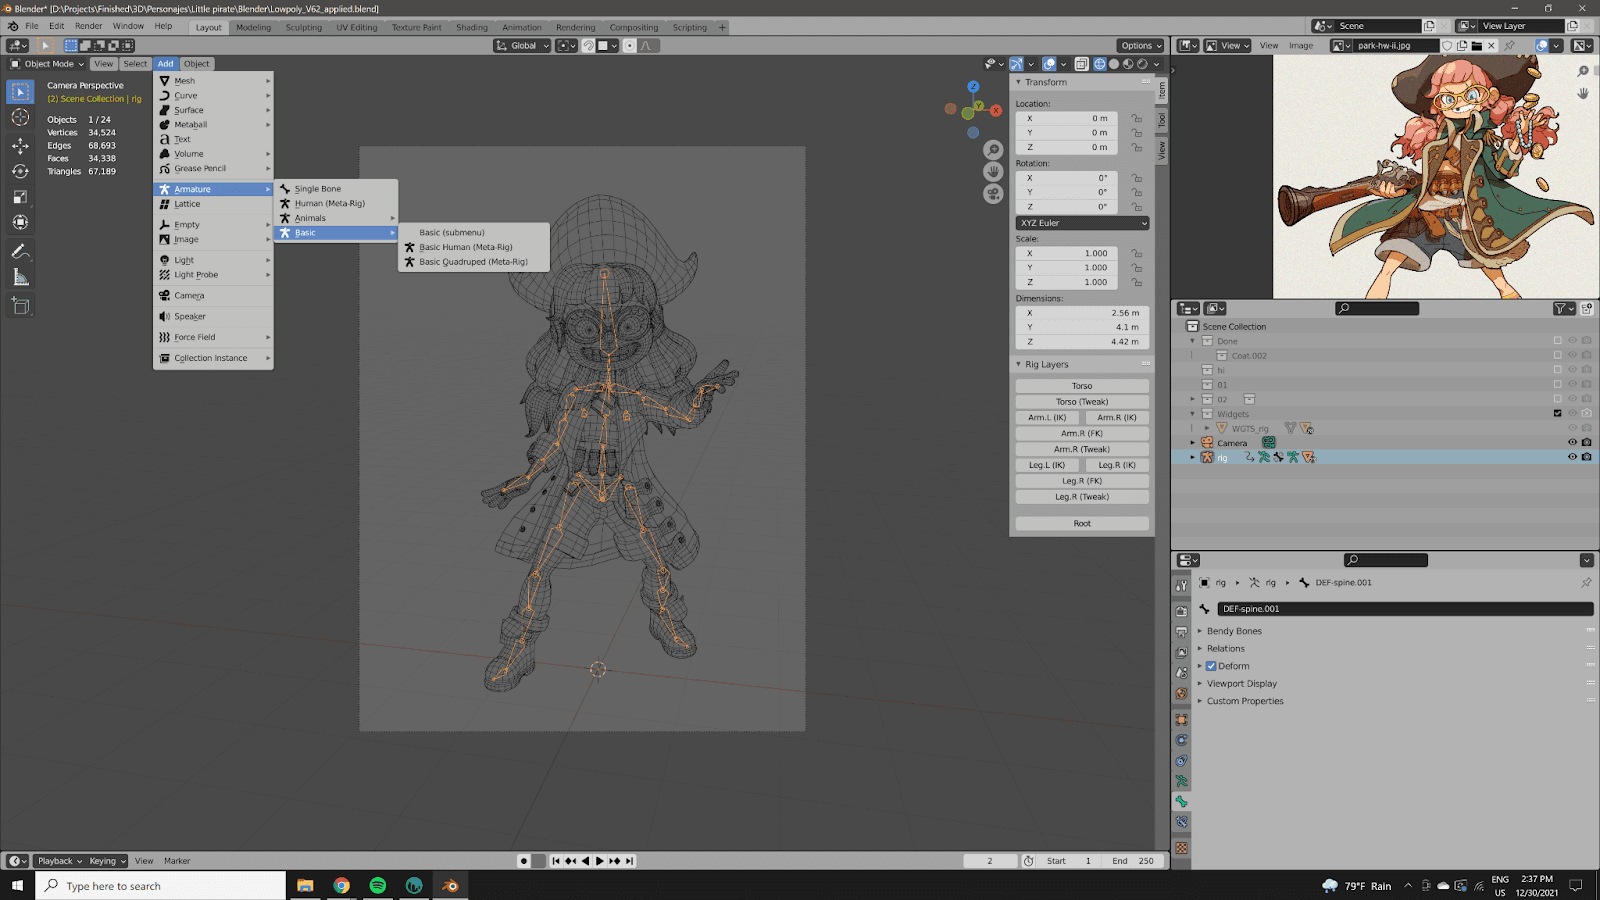Viewport: 1600px width, 900px height.
Task: Toggle visibility of the rig object
Action: click(x=1571, y=457)
